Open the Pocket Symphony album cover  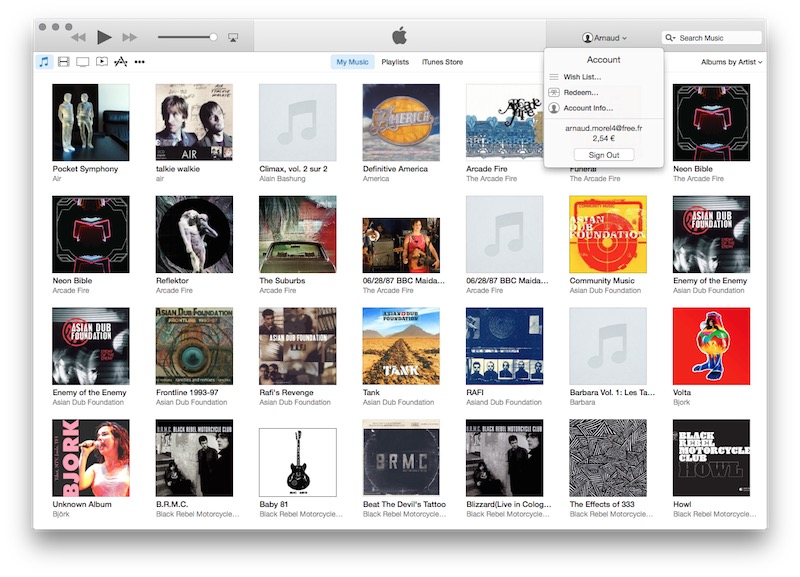pos(91,122)
